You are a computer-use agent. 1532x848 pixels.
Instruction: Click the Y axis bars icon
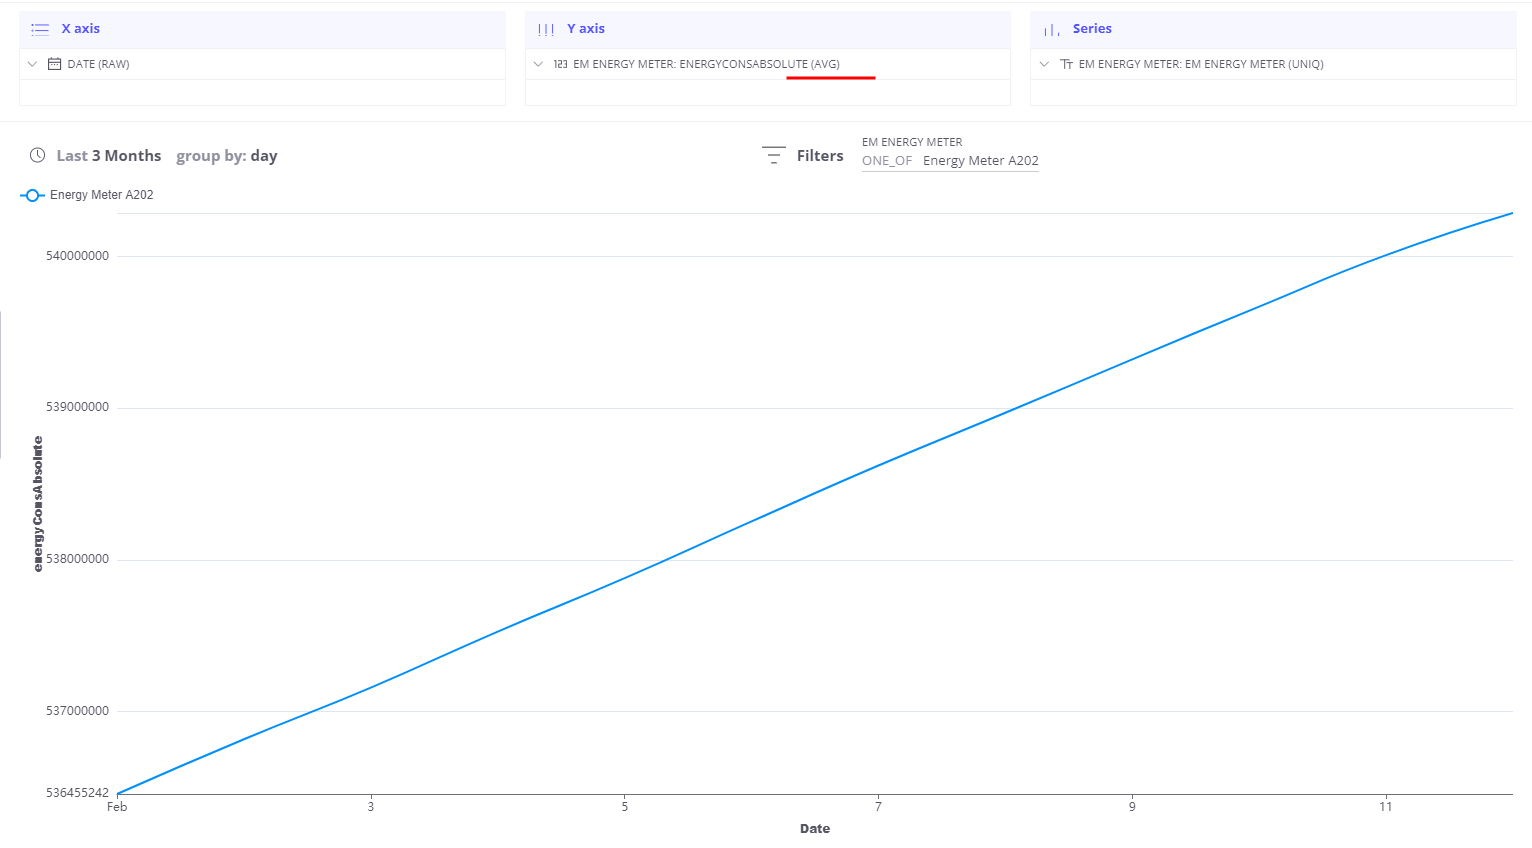click(546, 29)
